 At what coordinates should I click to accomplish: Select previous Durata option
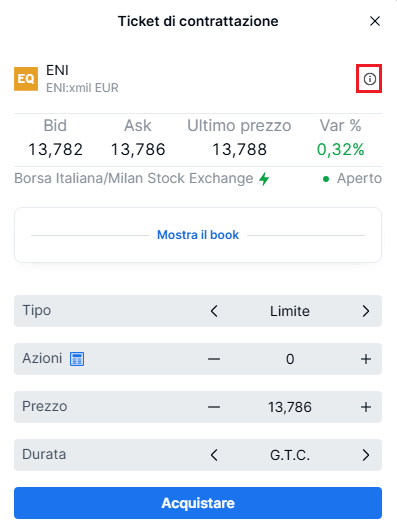214,455
